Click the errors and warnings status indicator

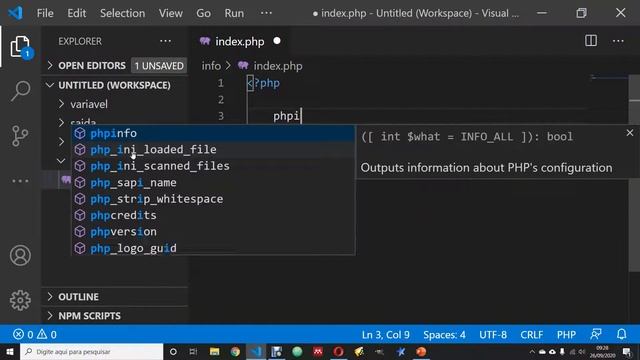coord(35,335)
